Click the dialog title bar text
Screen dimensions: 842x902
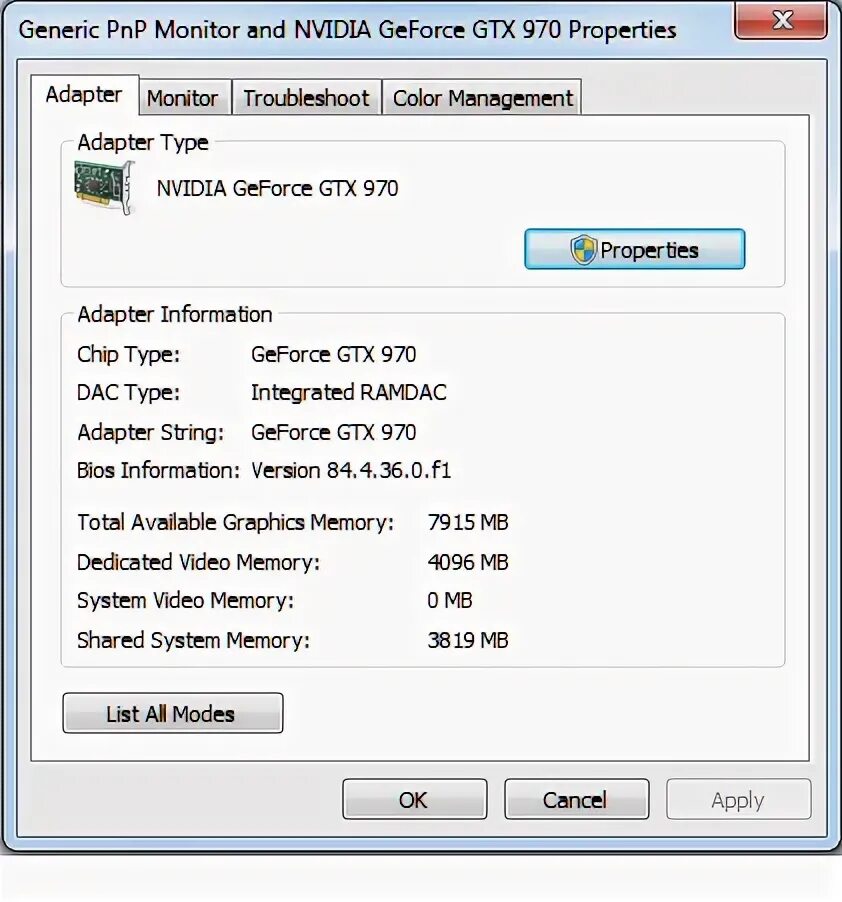(x=347, y=29)
